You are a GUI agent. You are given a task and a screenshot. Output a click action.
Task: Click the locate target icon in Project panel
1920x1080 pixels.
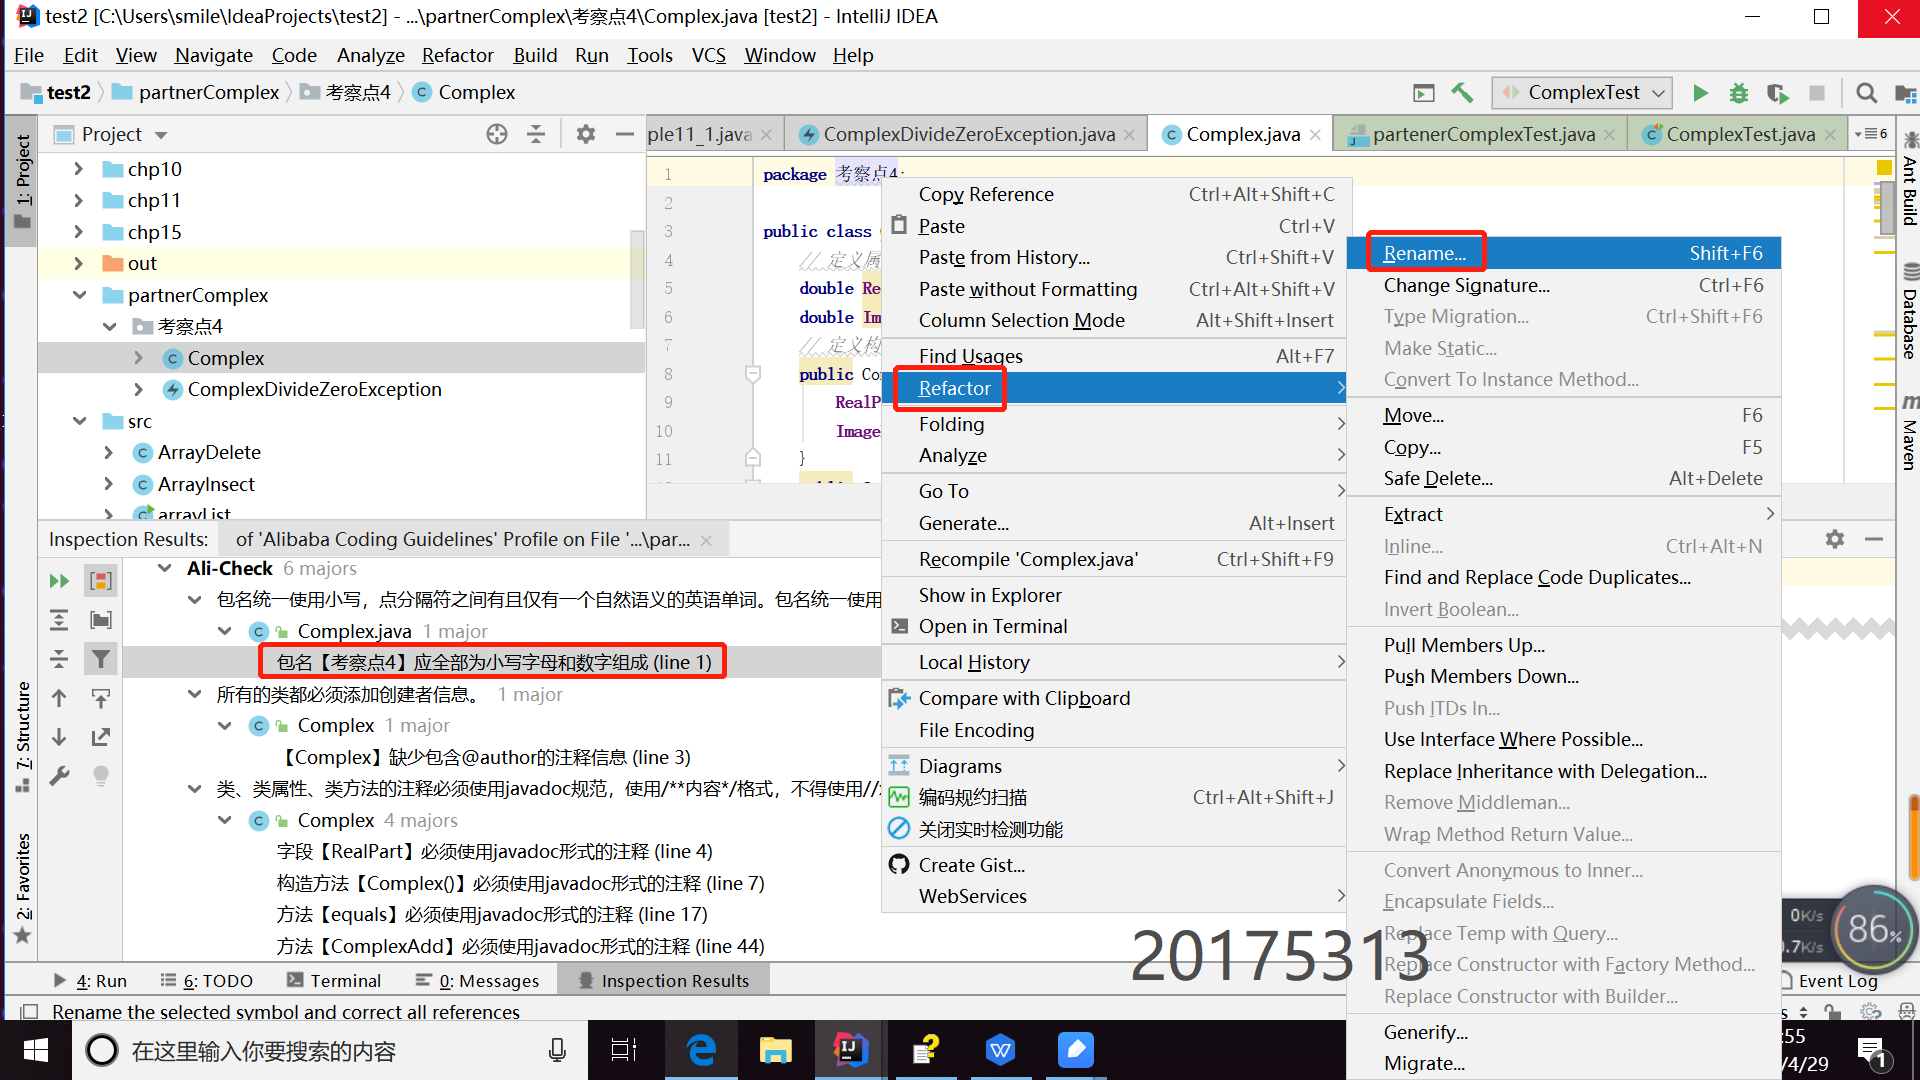[497, 134]
